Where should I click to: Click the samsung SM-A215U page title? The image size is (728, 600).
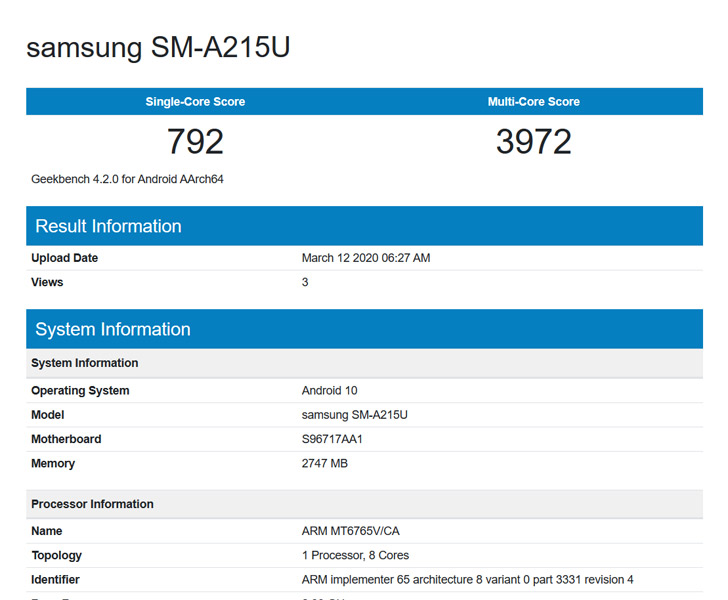point(158,47)
